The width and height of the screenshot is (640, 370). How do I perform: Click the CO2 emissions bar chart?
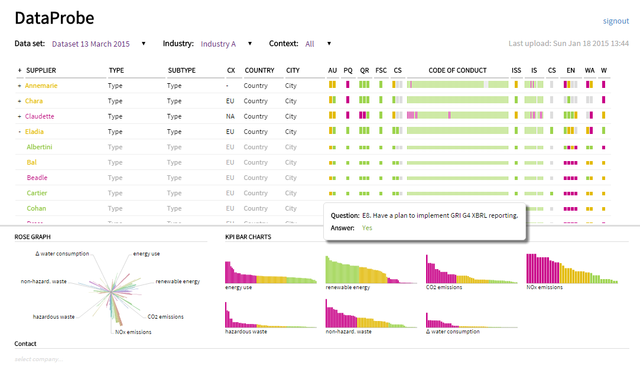pyautogui.click(x=471, y=269)
